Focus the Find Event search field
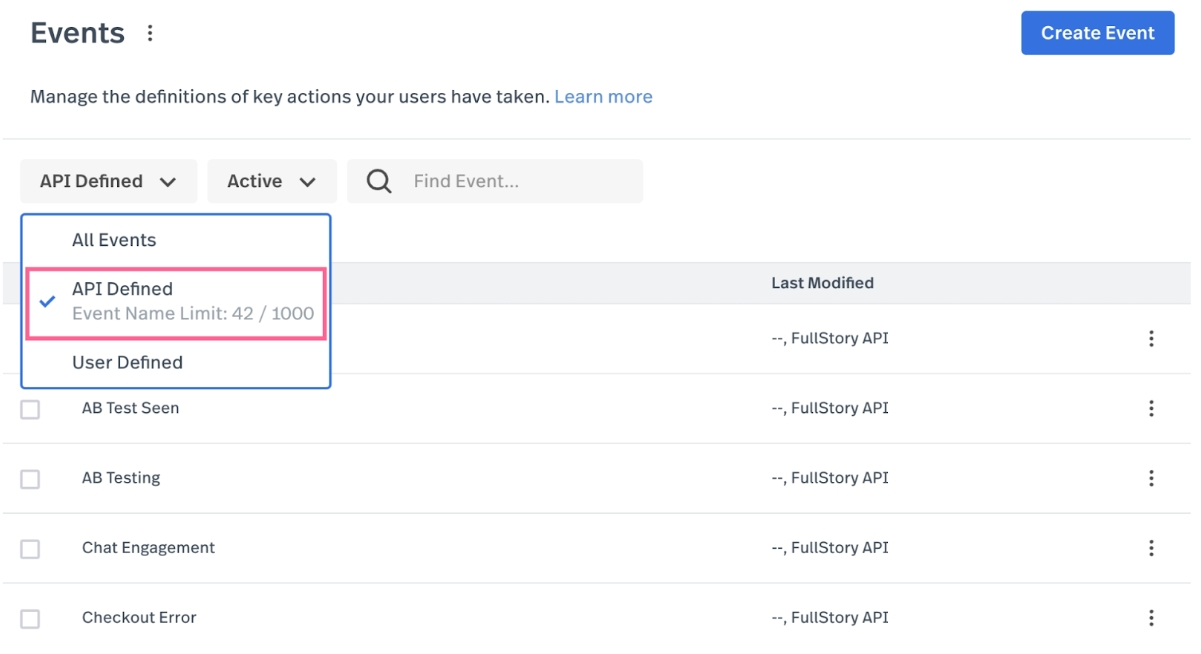Screen dimensions: 1201x654 click(x=495, y=181)
